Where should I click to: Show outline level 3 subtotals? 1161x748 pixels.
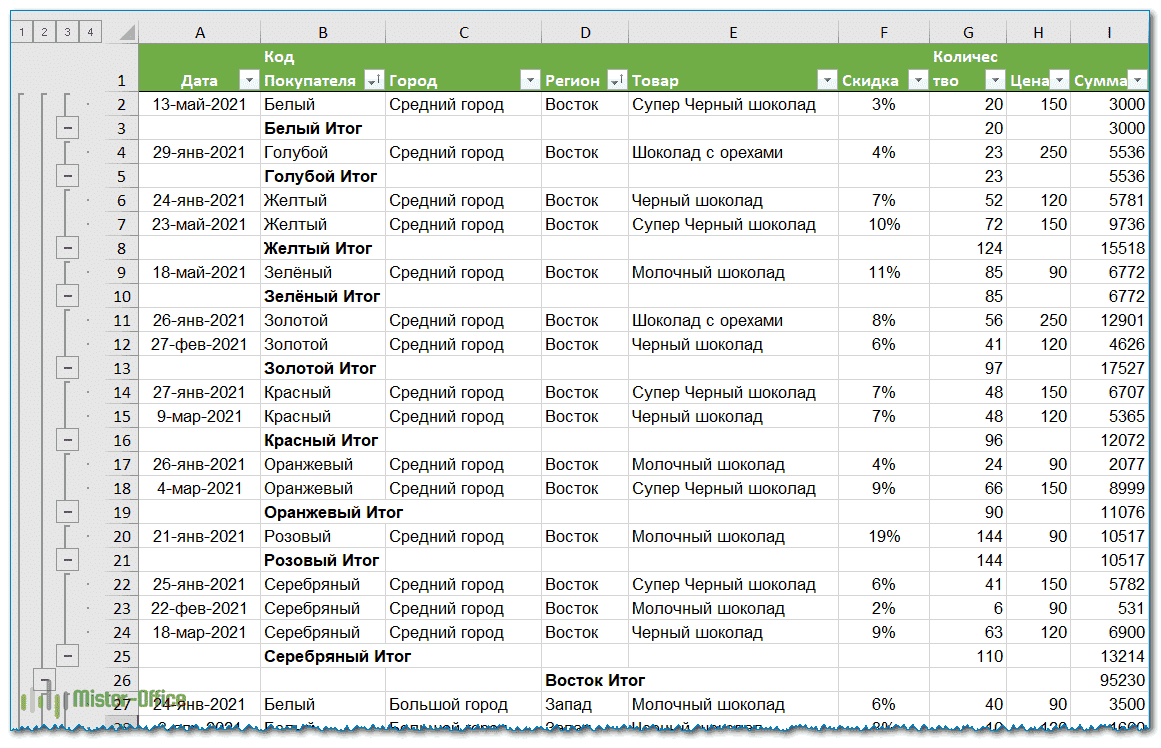pyautogui.click(x=67, y=32)
